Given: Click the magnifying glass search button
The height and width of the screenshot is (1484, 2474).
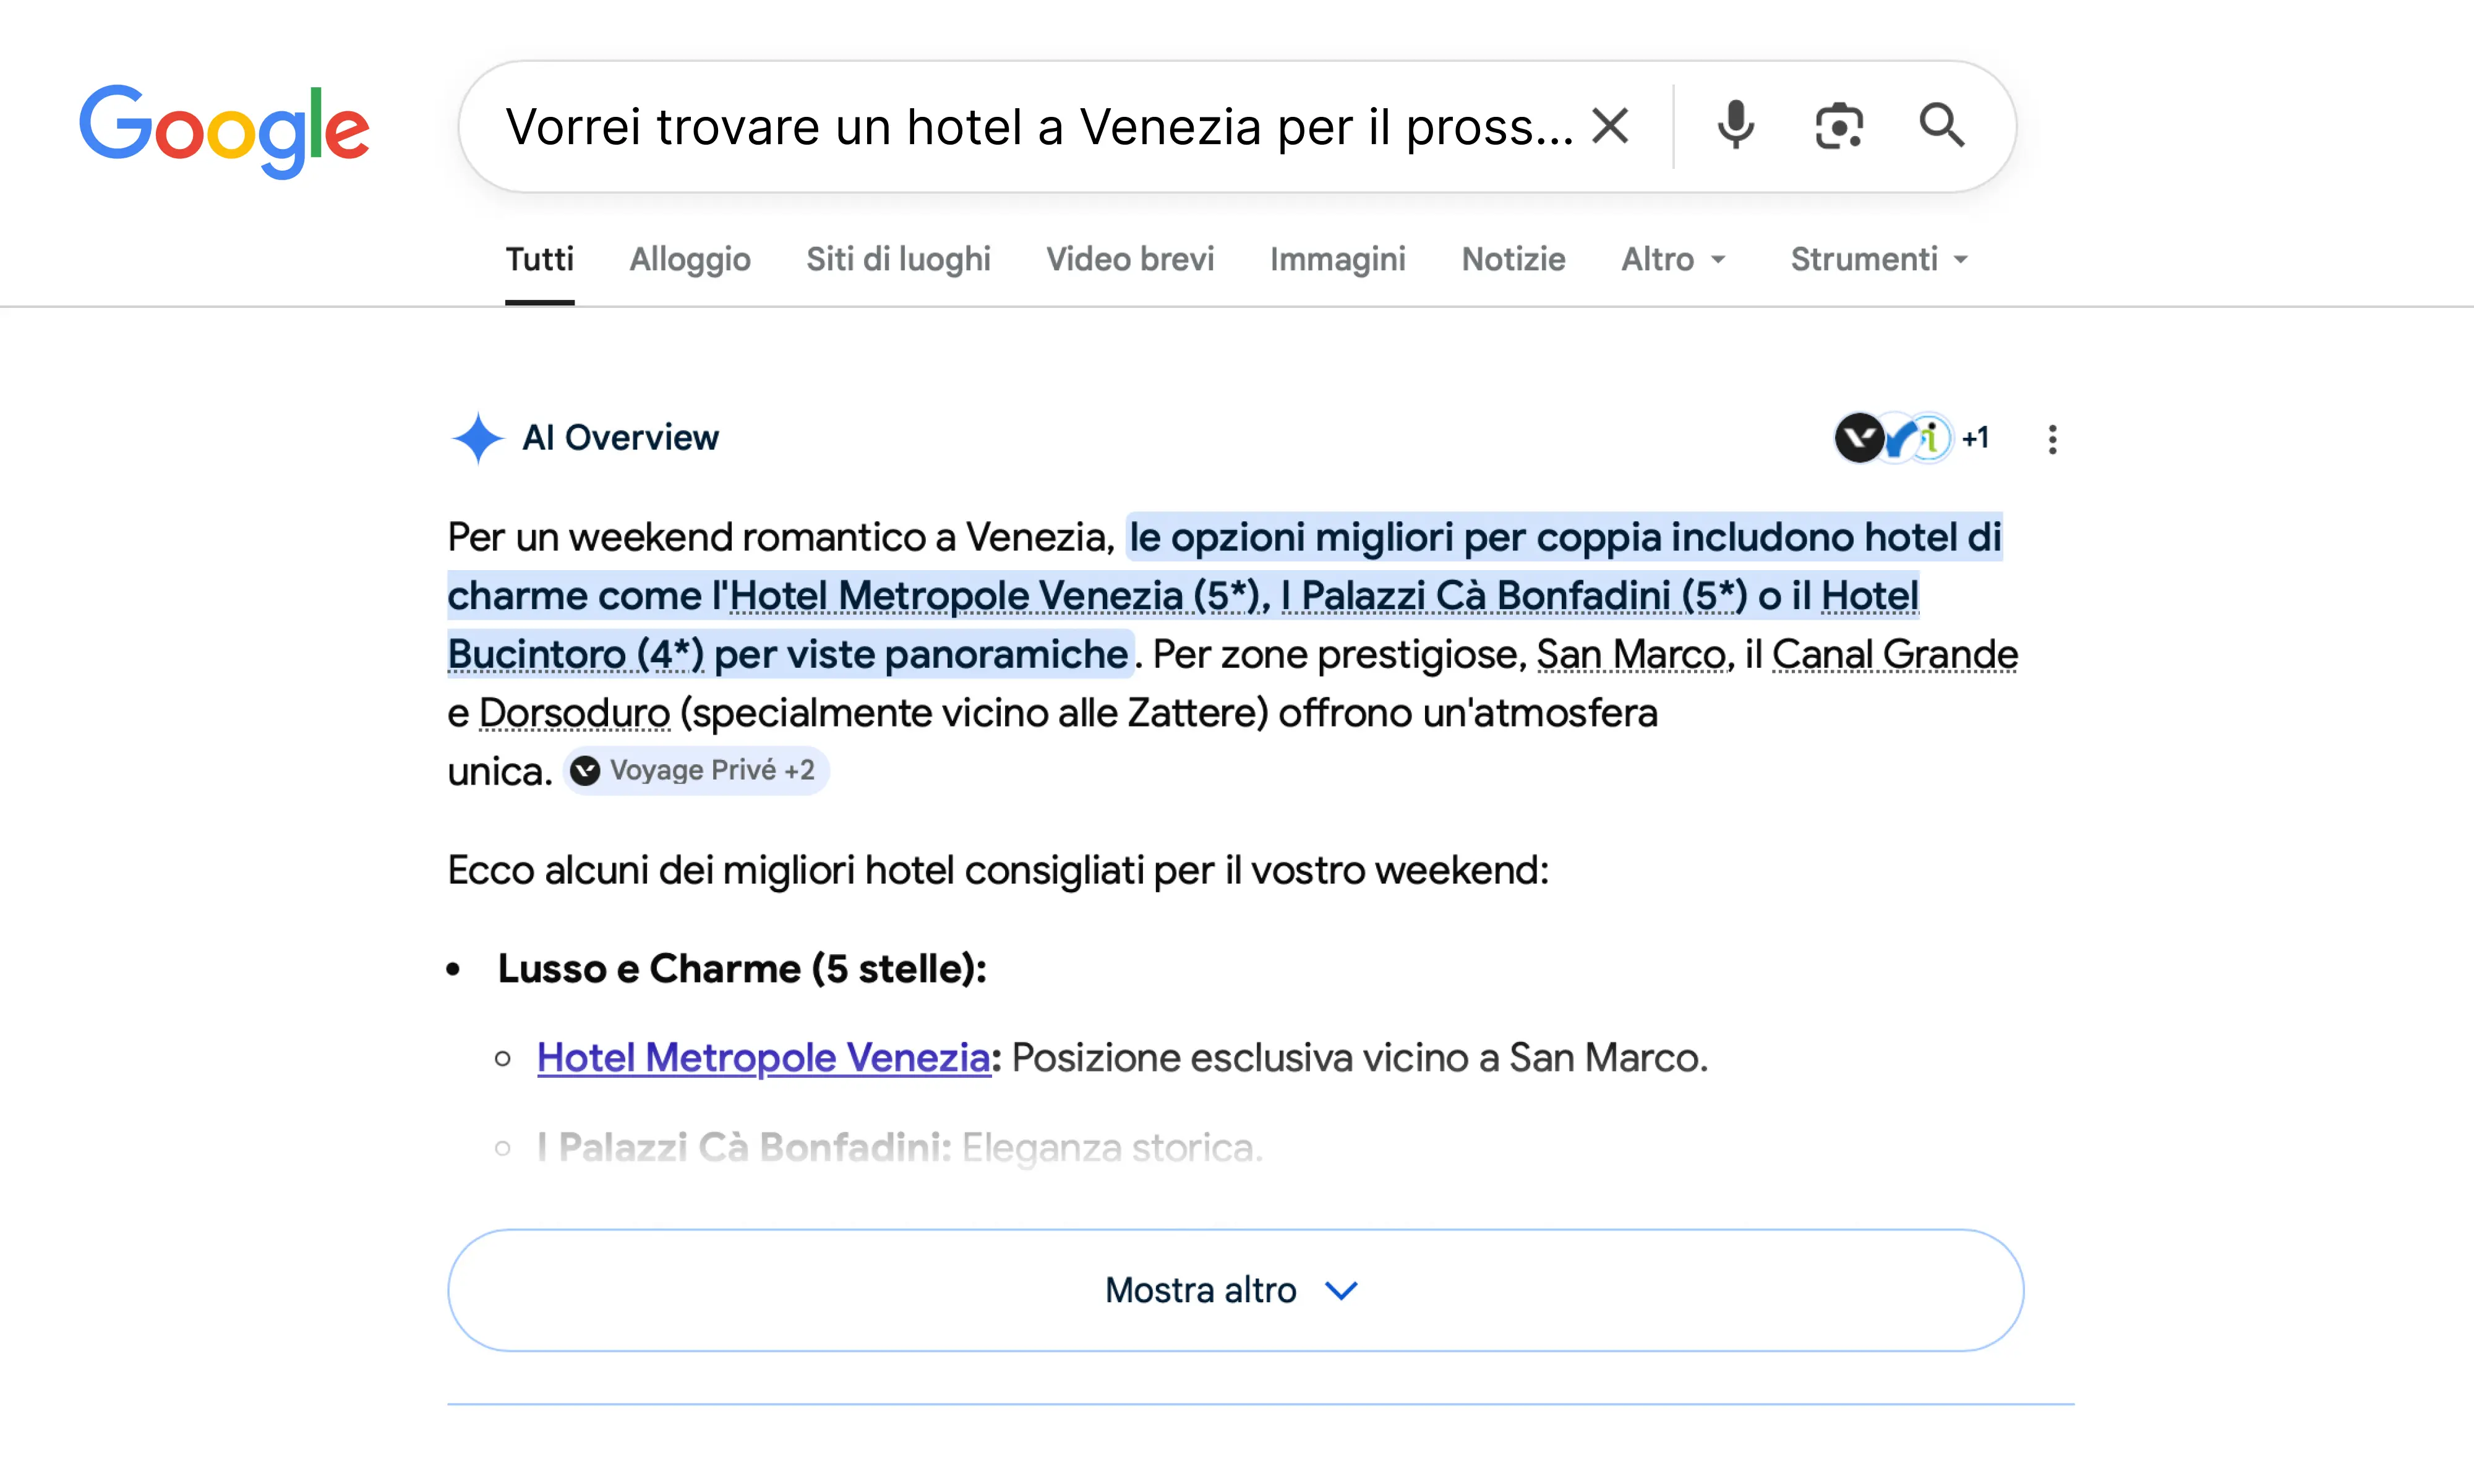Looking at the screenshot, I should pos(1941,126).
